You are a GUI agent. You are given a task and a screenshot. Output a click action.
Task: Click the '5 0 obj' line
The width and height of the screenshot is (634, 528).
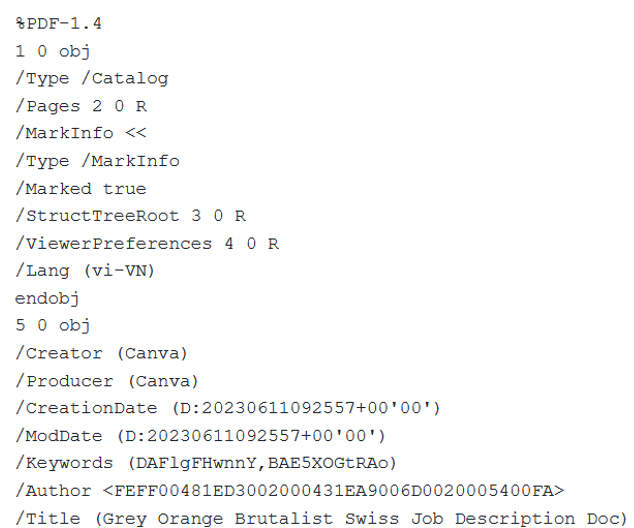click(x=52, y=325)
